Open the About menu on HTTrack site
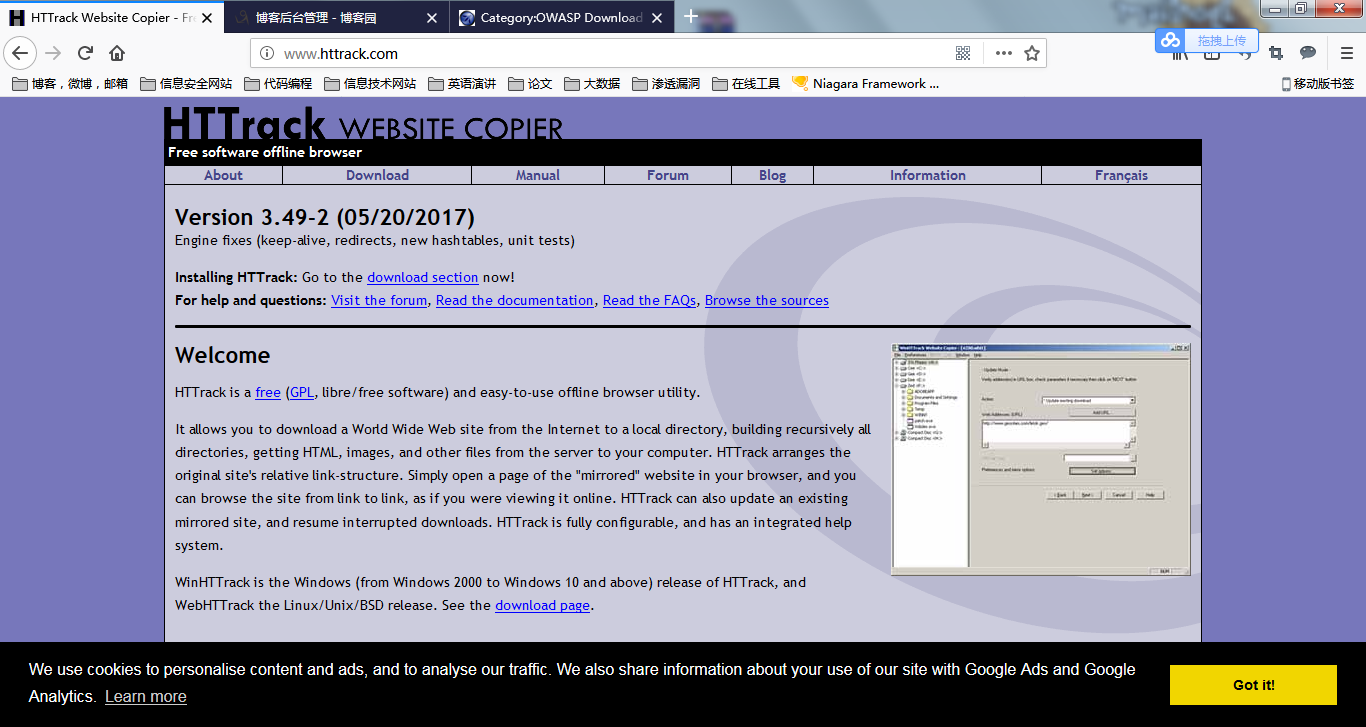 pyautogui.click(x=224, y=175)
